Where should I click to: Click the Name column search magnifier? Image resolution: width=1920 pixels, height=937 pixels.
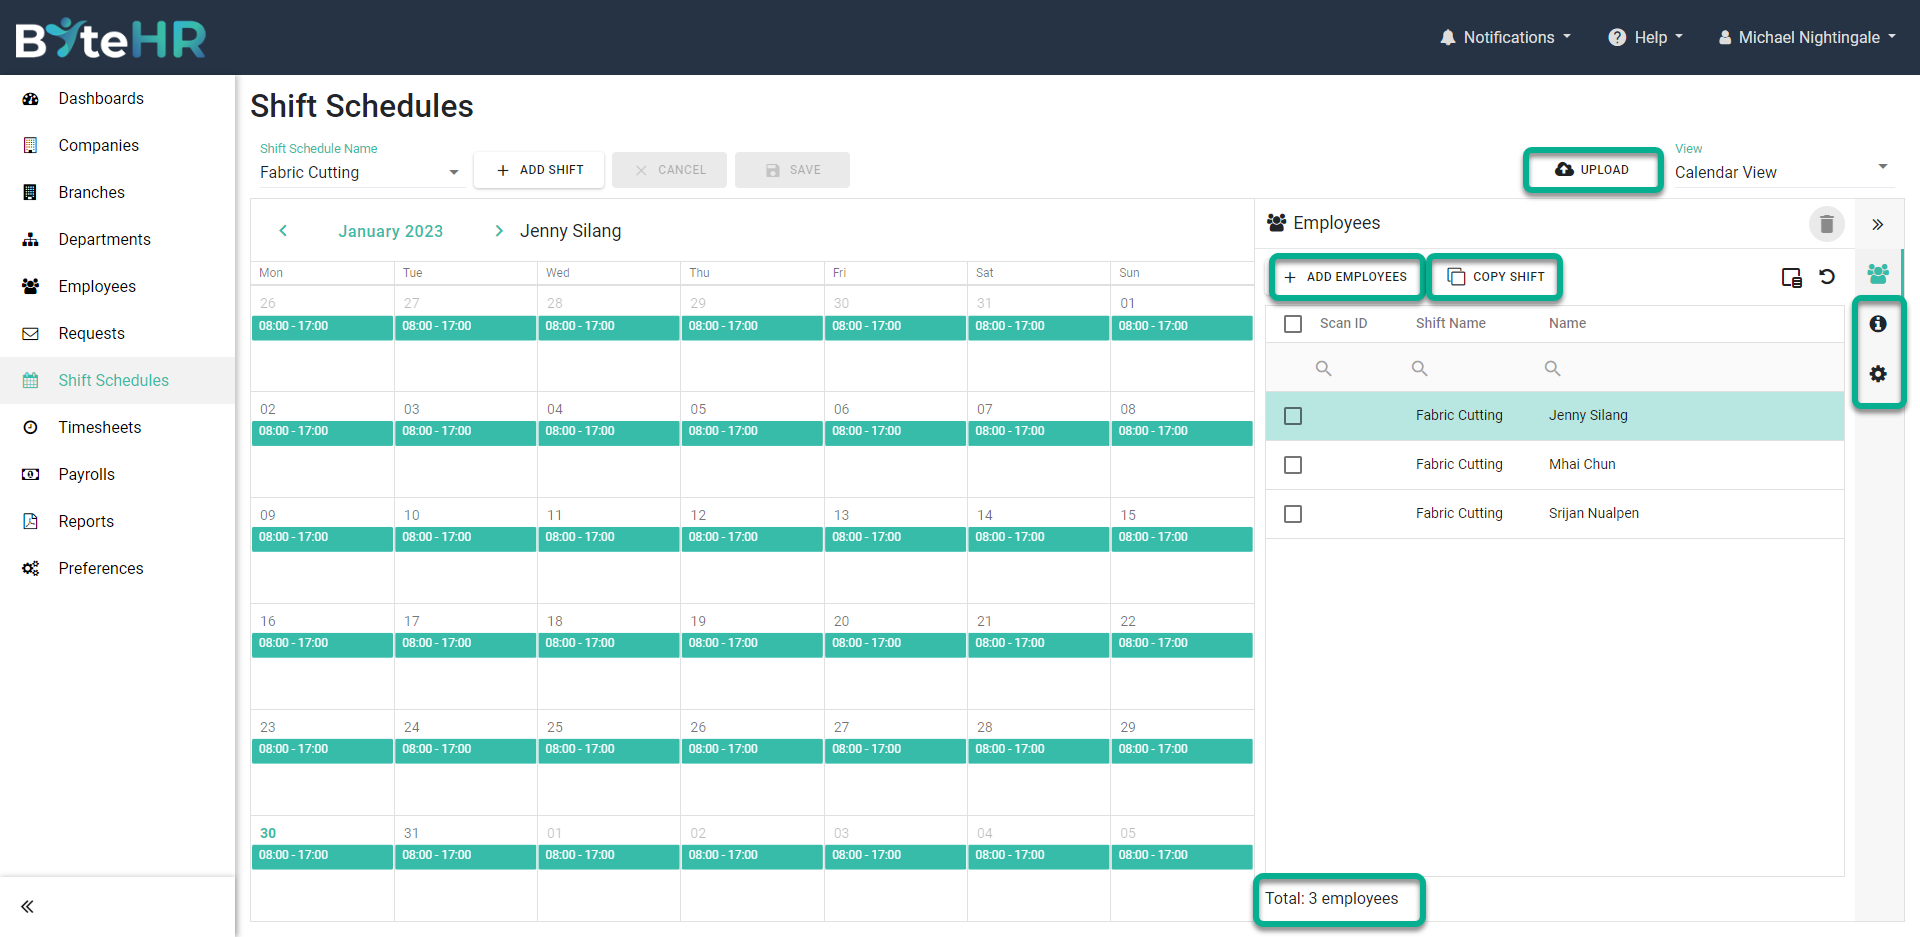[1552, 369]
